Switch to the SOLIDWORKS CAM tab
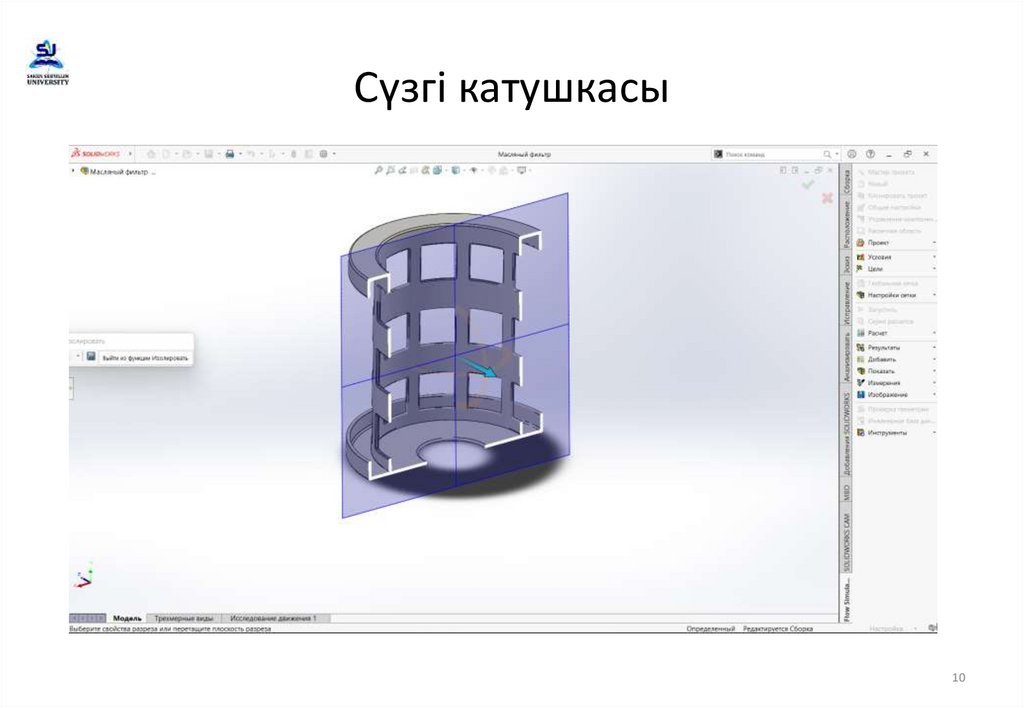The width and height of the screenshot is (1024, 708). point(845,532)
